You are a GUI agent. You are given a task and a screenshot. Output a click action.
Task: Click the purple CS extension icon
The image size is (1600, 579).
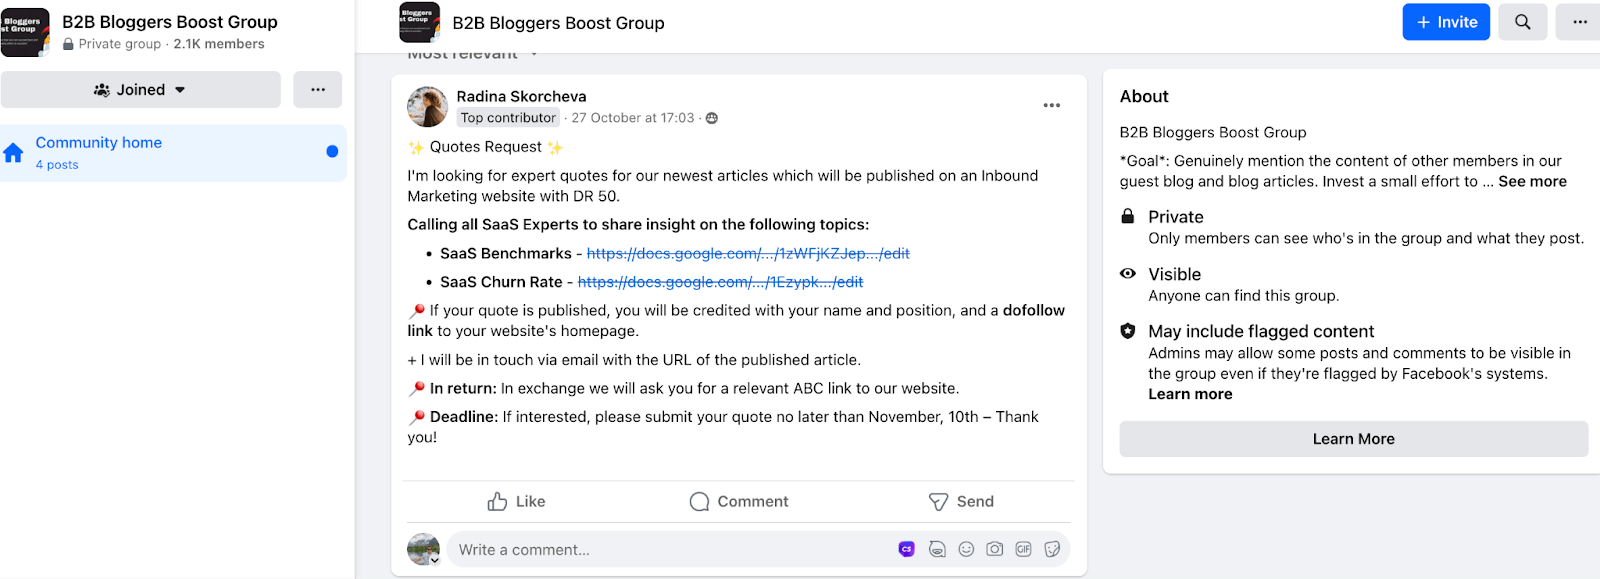907,549
